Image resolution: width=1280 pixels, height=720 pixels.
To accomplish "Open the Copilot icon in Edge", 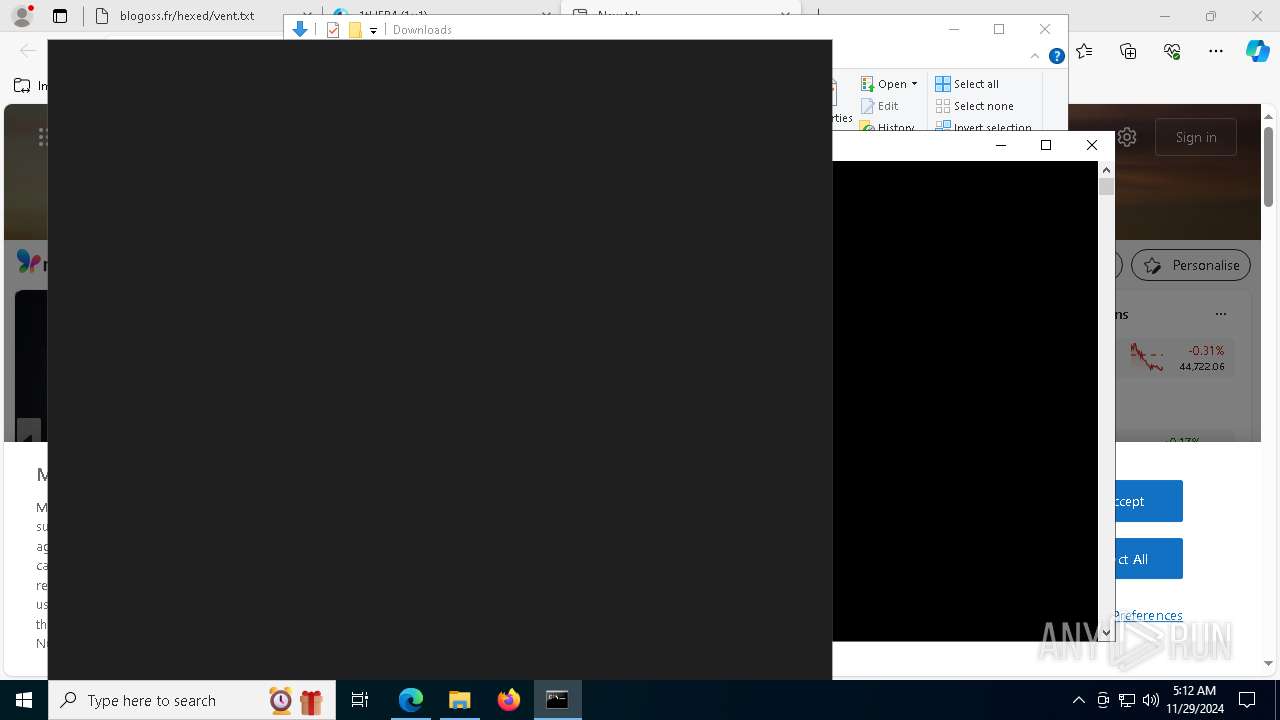I will [x=1257, y=51].
